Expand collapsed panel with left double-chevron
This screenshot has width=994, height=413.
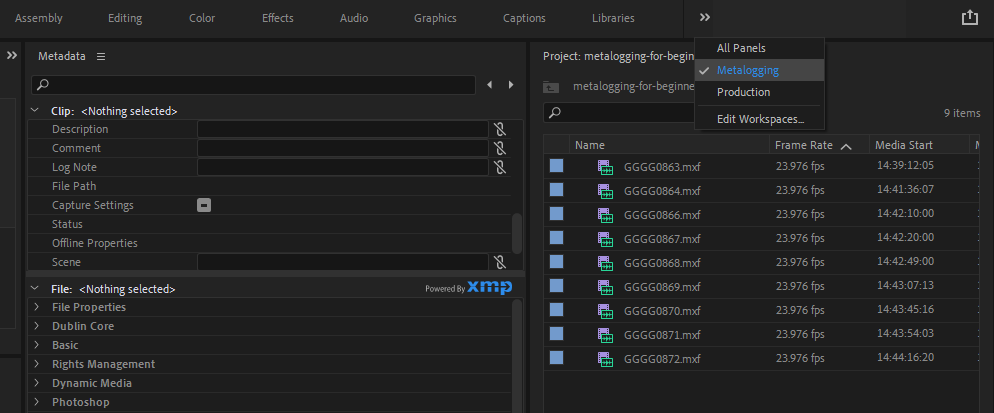(x=12, y=56)
